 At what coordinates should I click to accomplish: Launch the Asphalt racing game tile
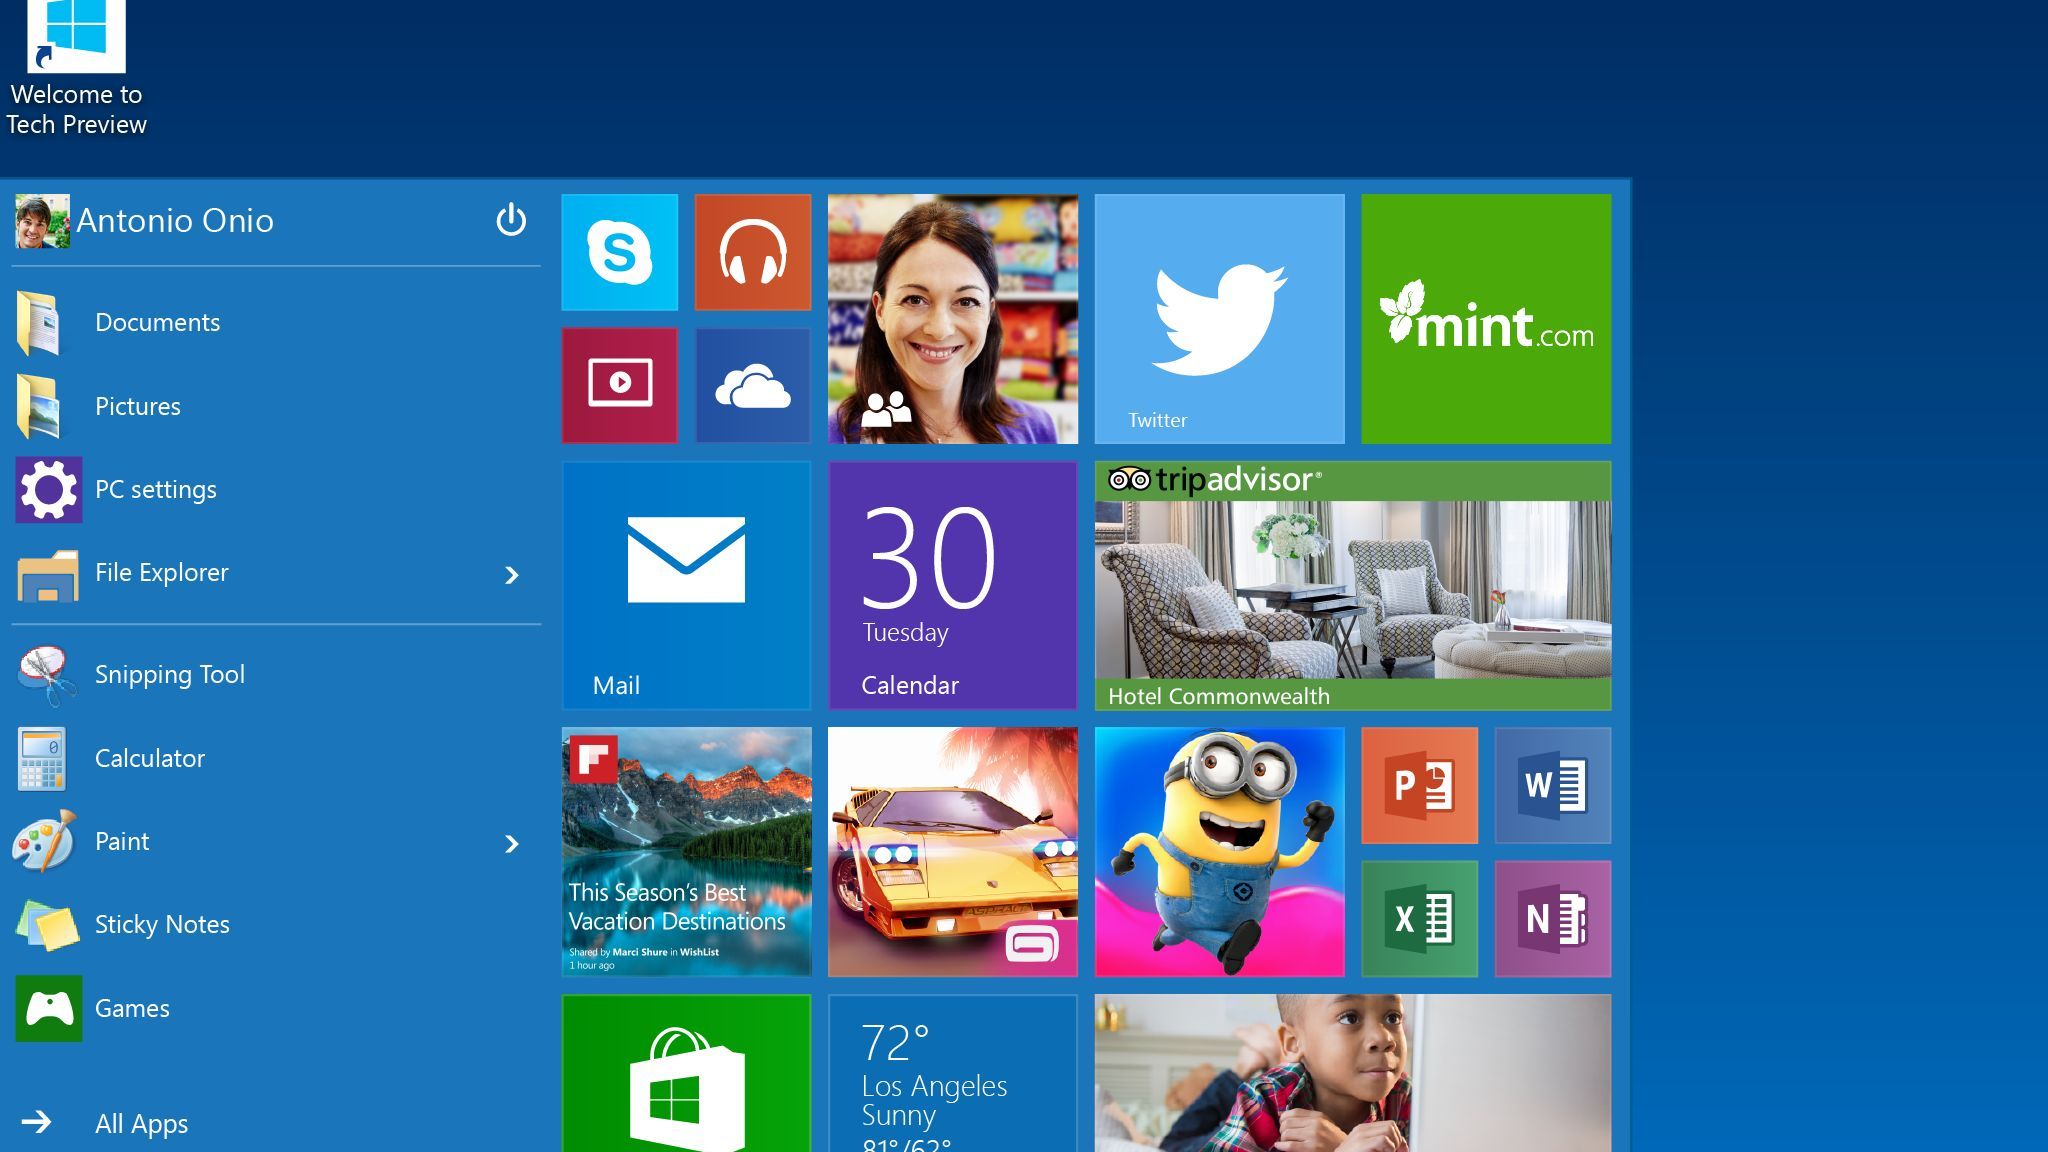pos(952,852)
